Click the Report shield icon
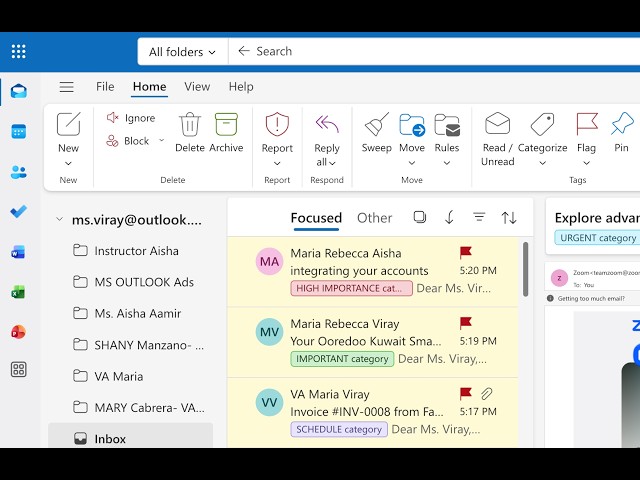This screenshot has width=640, height=480. [277, 124]
